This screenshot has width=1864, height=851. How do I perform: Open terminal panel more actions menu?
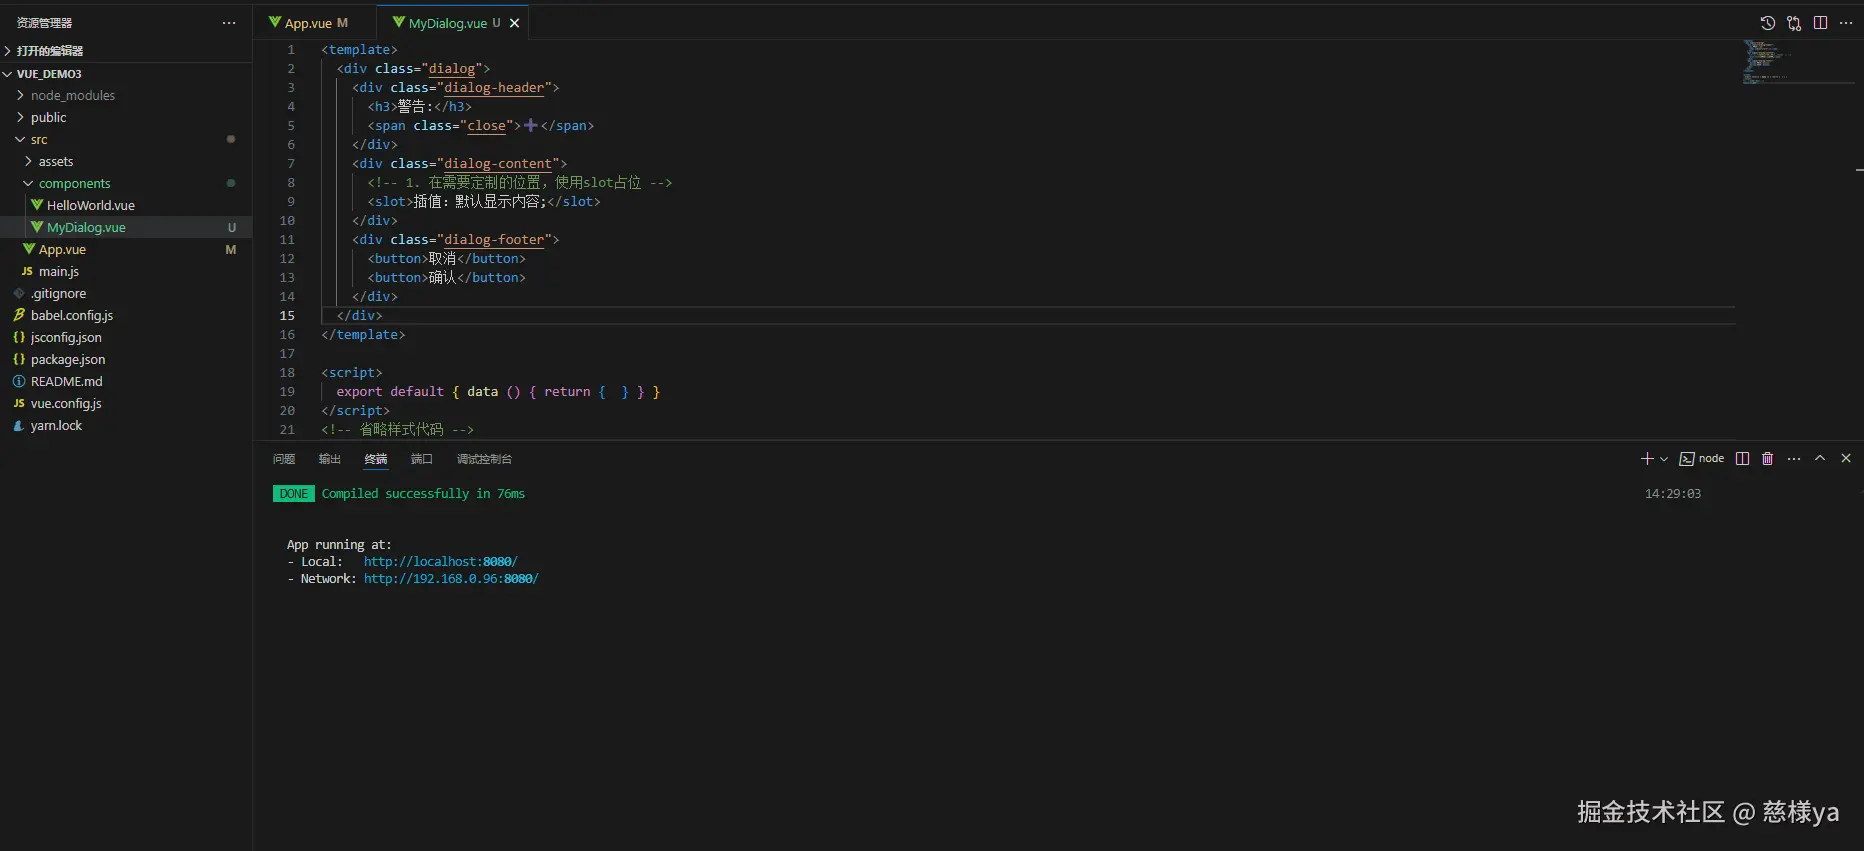tap(1794, 458)
